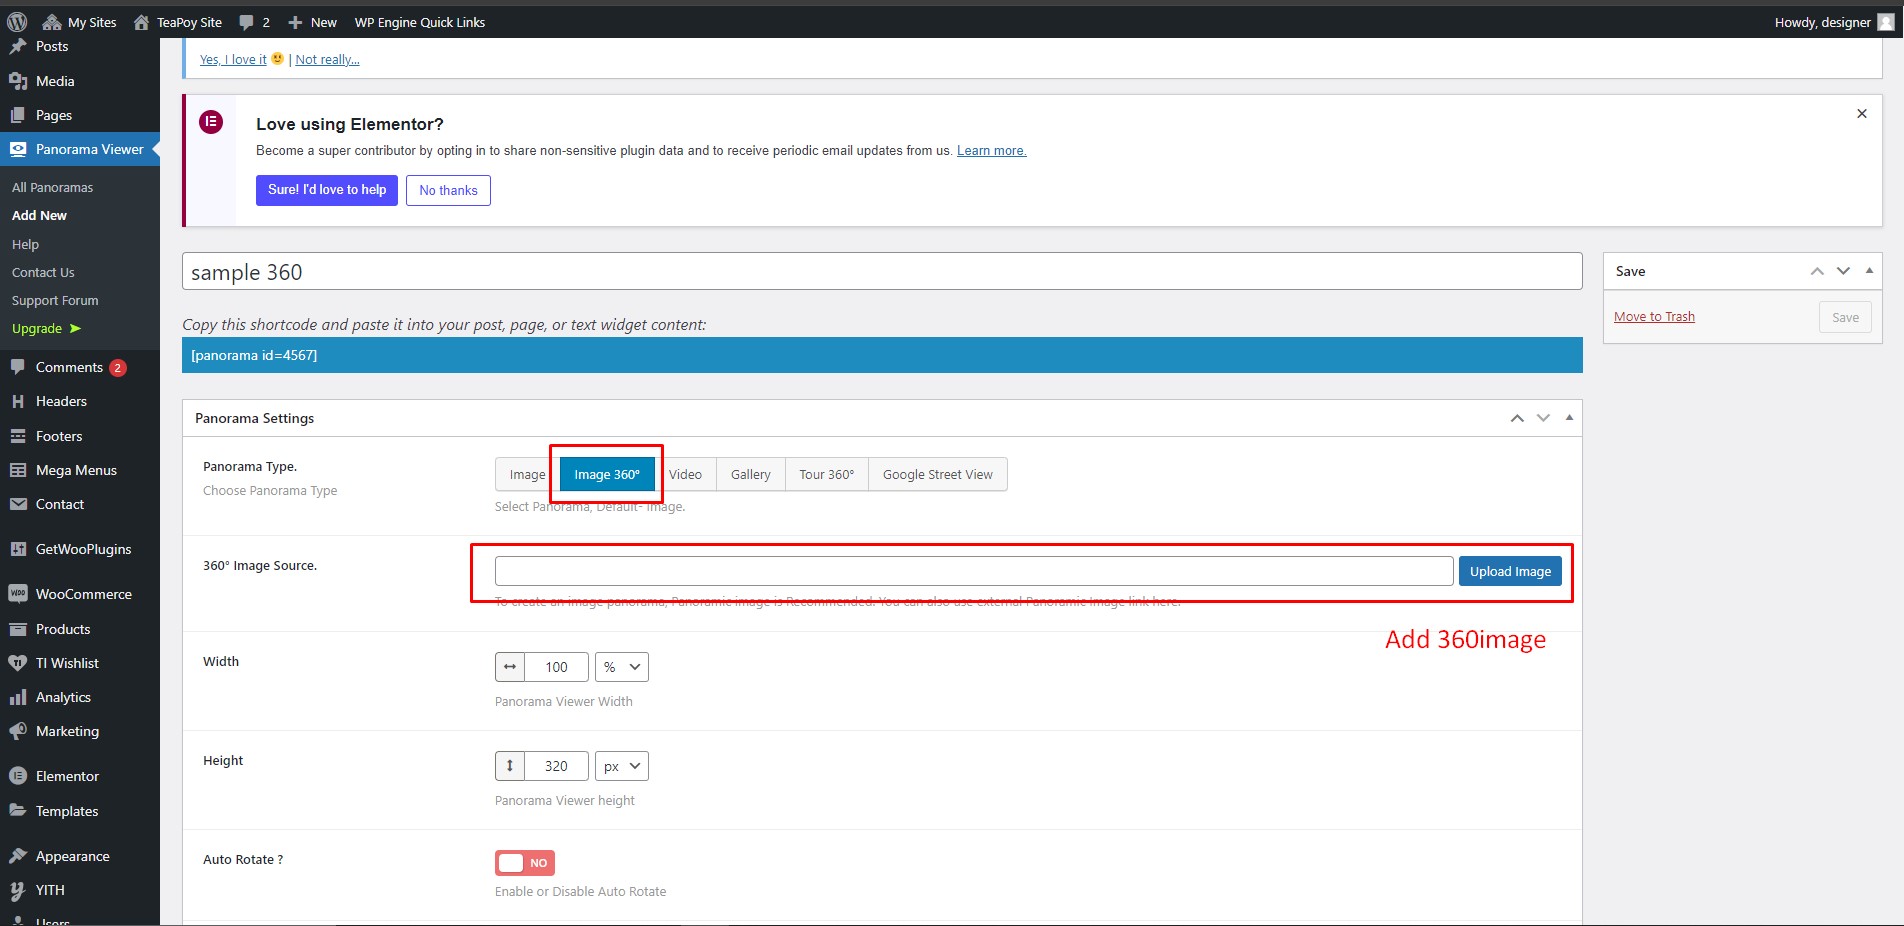Open All Panoramas submenu item
1904x926 pixels.
pyautogui.click(x=52, y=187)
